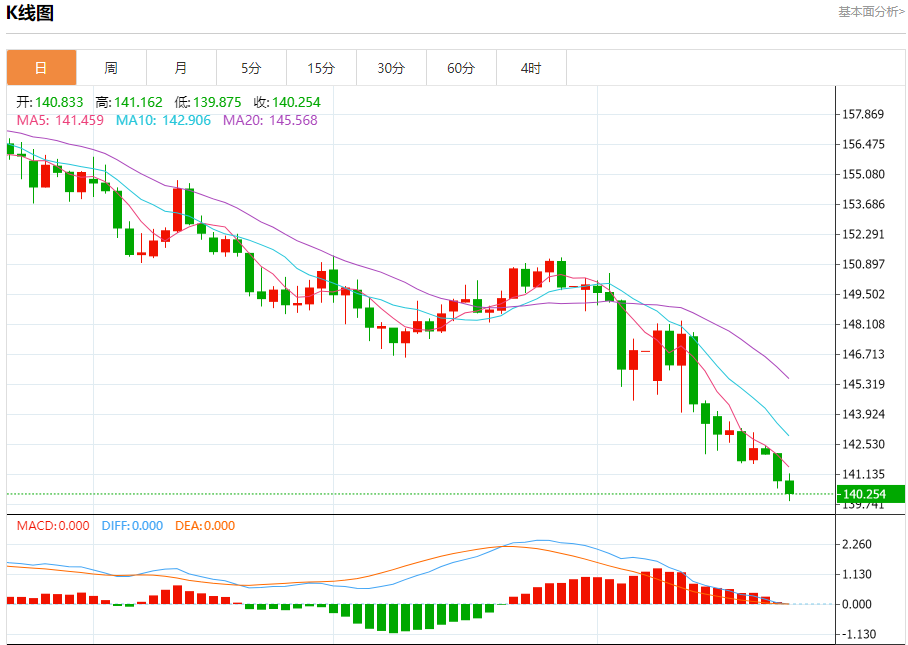
Task: Switch to the 月 monthly tab
Action: point(181,68)
